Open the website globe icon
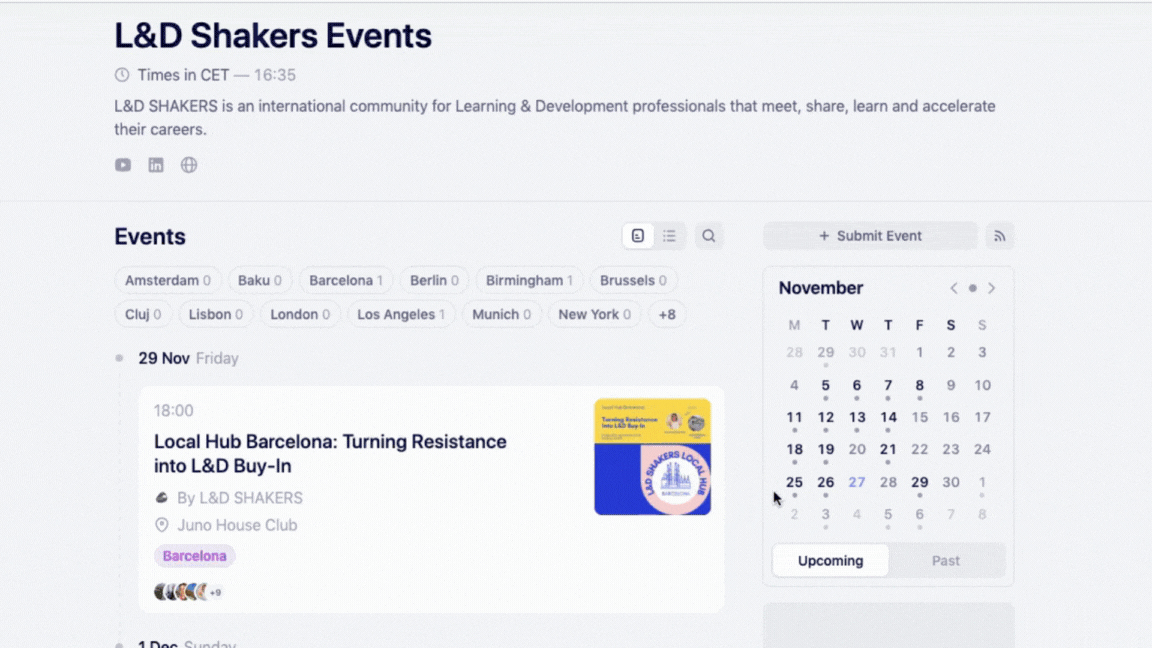The width and height of the screenshot is (1152, 648). tap(189, 165)
